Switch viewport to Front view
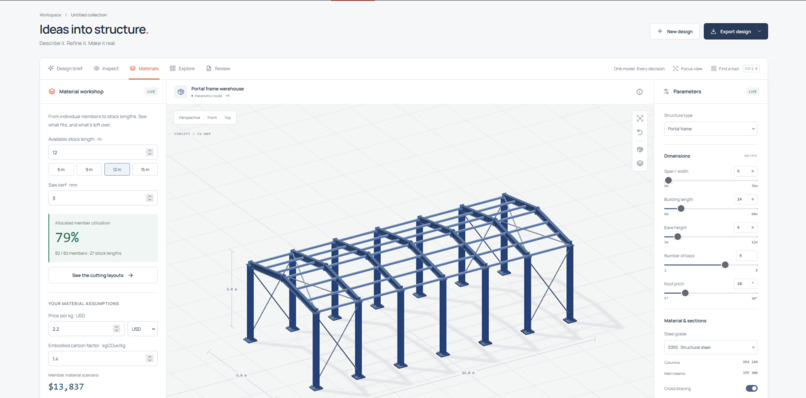This screenshot has height=398, width=806. point(212,118)
